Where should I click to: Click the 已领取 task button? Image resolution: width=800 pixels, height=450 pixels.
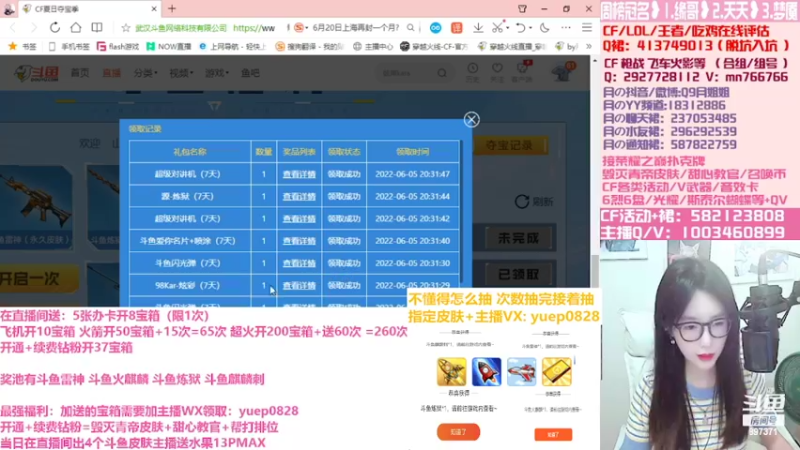point(518,274)
